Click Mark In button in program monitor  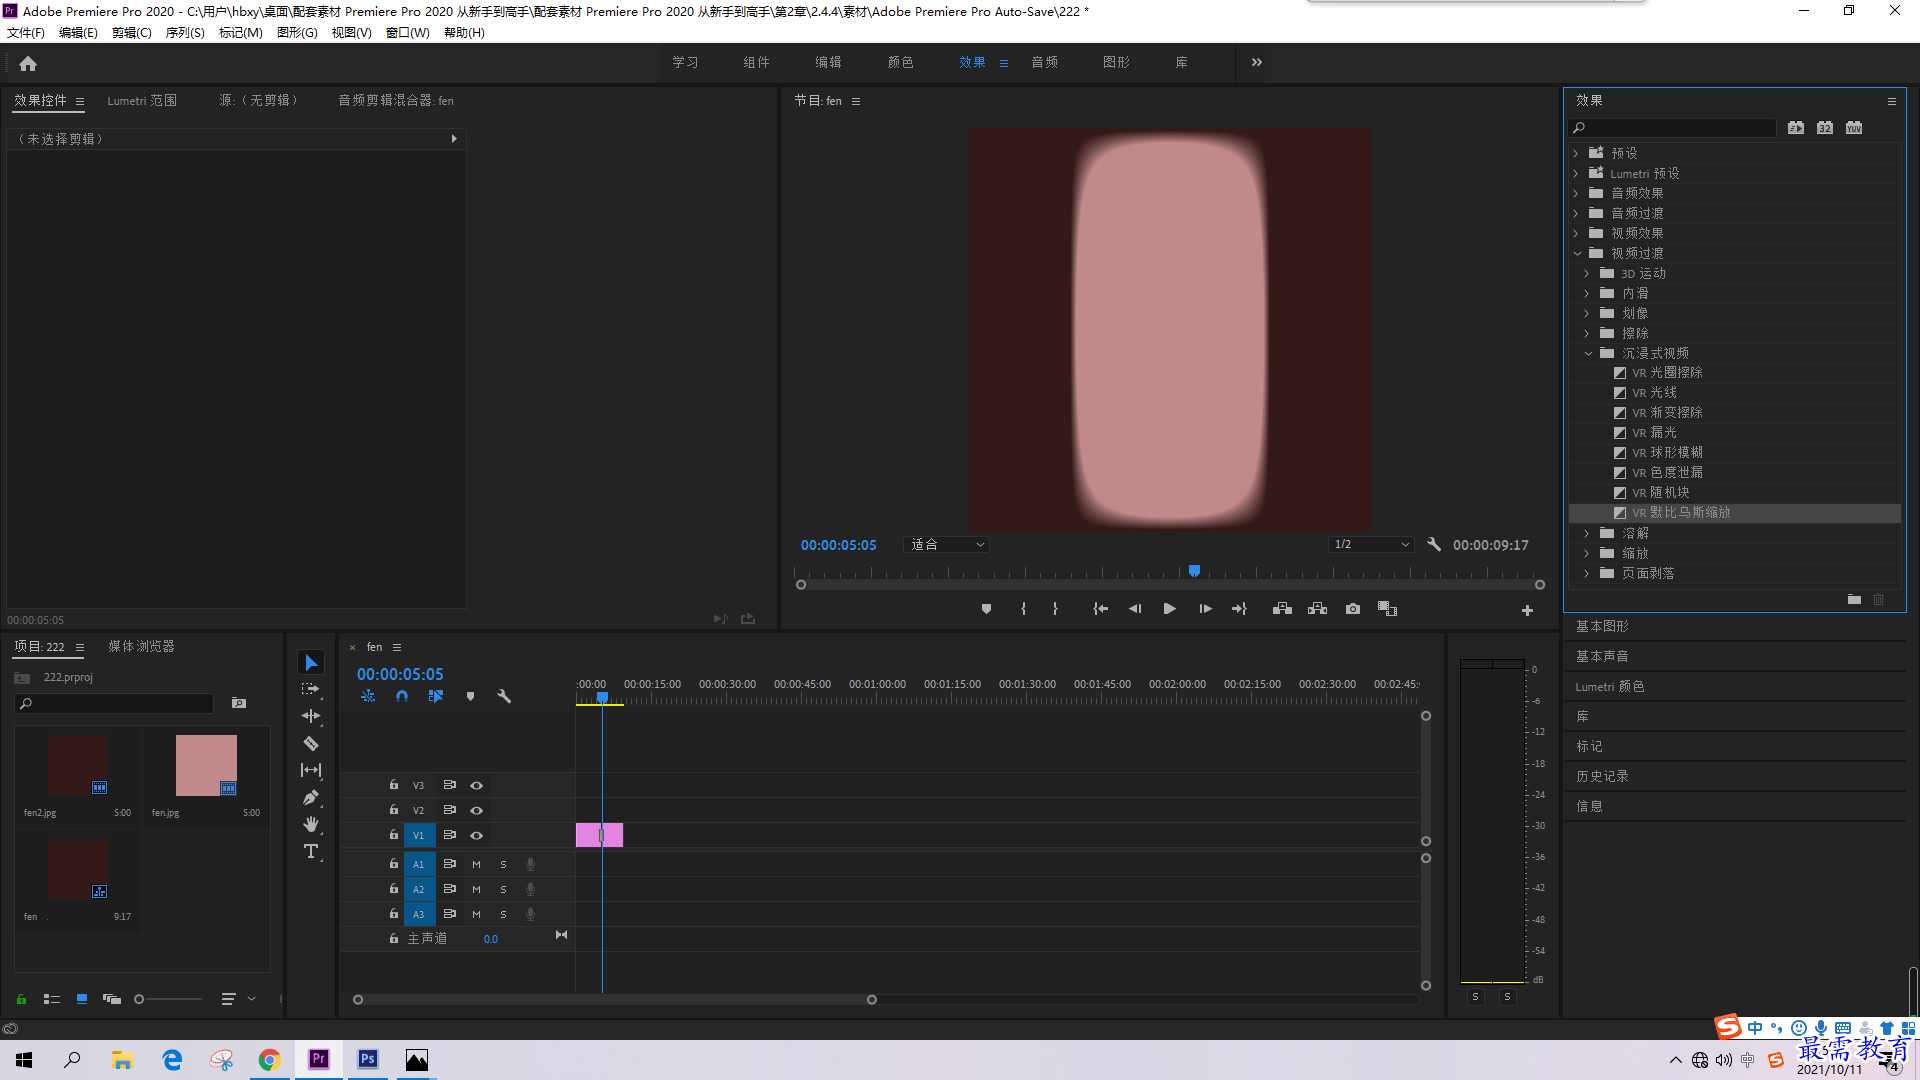[1023, 609]
